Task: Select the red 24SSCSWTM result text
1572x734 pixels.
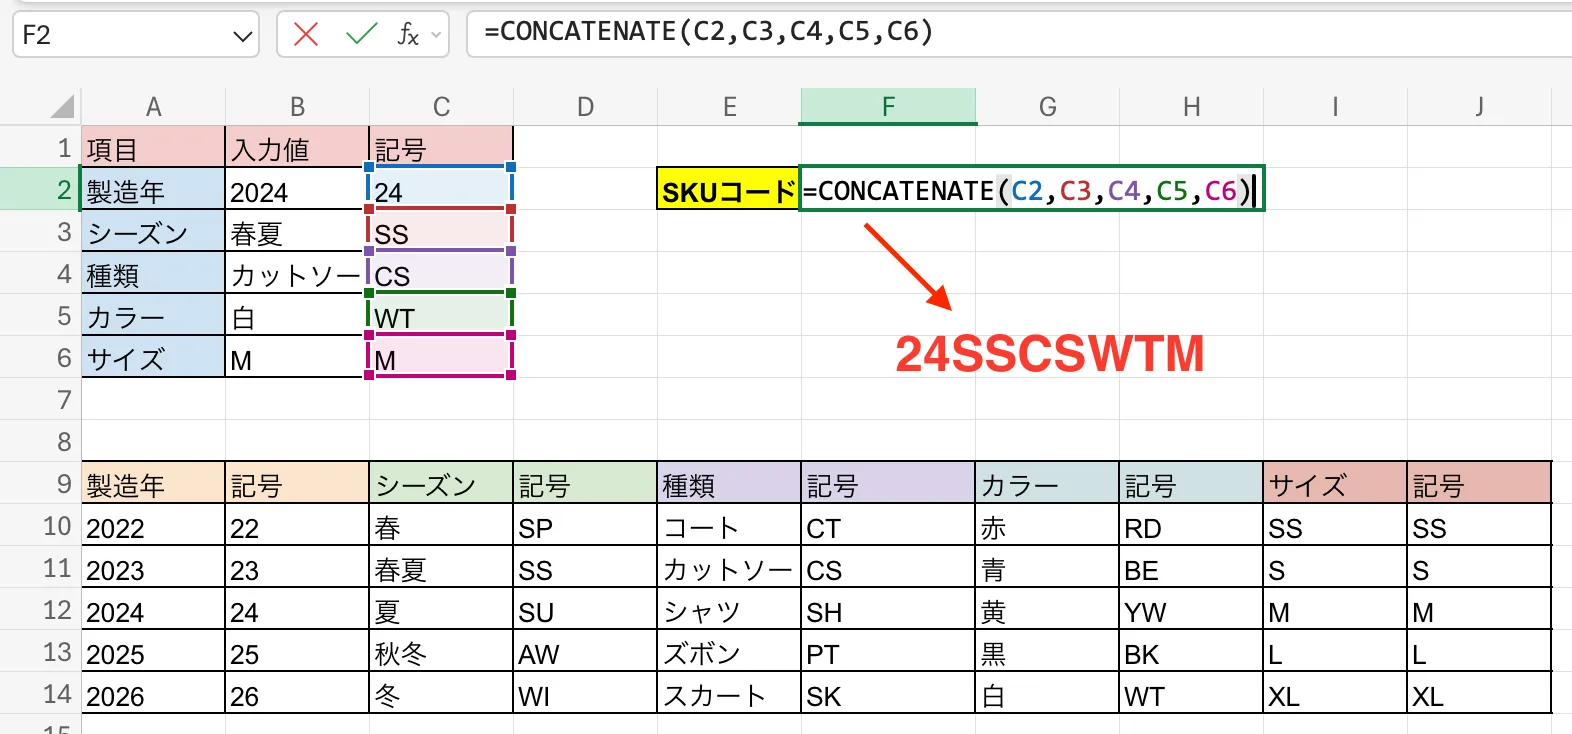Action: tap(1049, 354)
